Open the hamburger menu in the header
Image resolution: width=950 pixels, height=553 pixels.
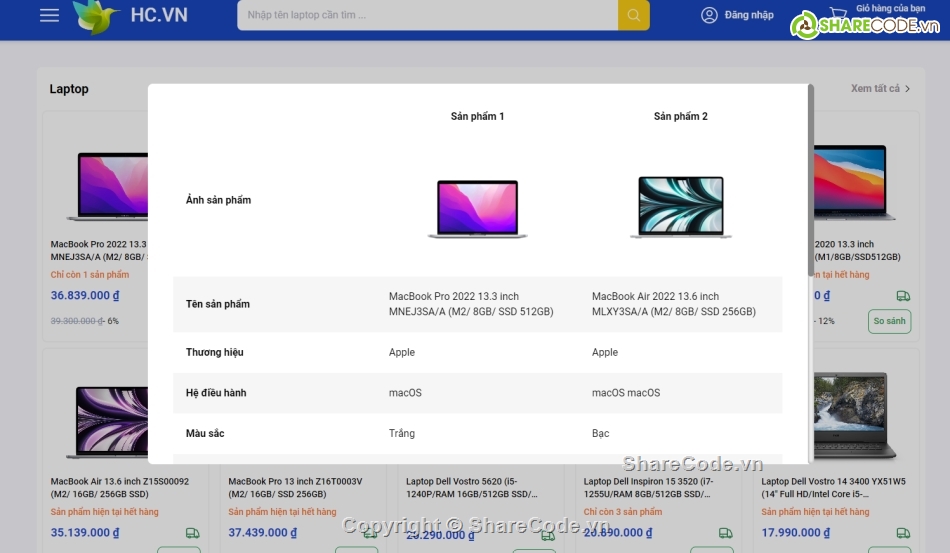(49, 15)
